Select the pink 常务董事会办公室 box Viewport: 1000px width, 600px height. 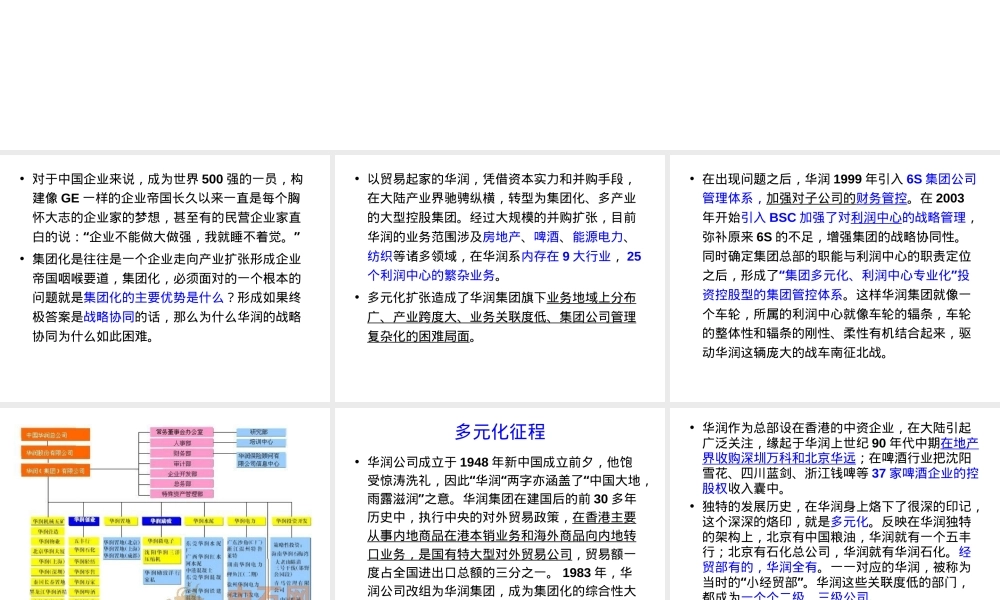(x=182, y=432)
